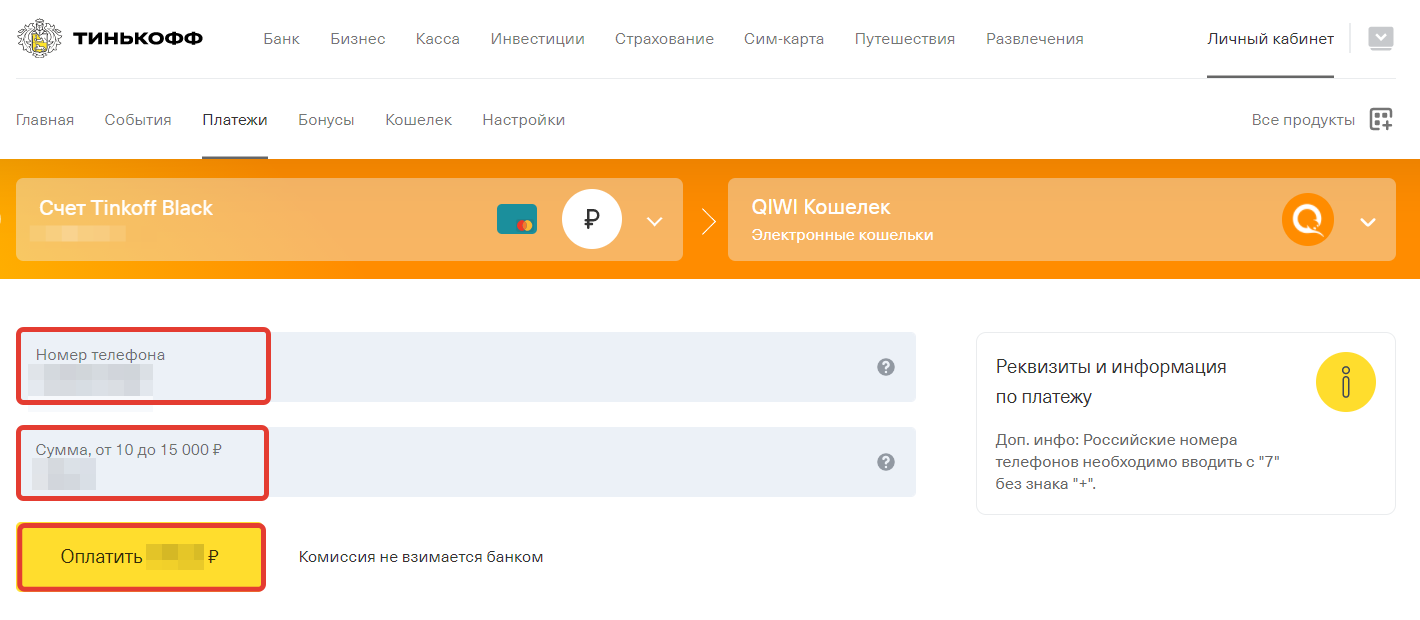Go to Личный кабинет
Screen dimensions: 1420x620
tap(1270, 39)
